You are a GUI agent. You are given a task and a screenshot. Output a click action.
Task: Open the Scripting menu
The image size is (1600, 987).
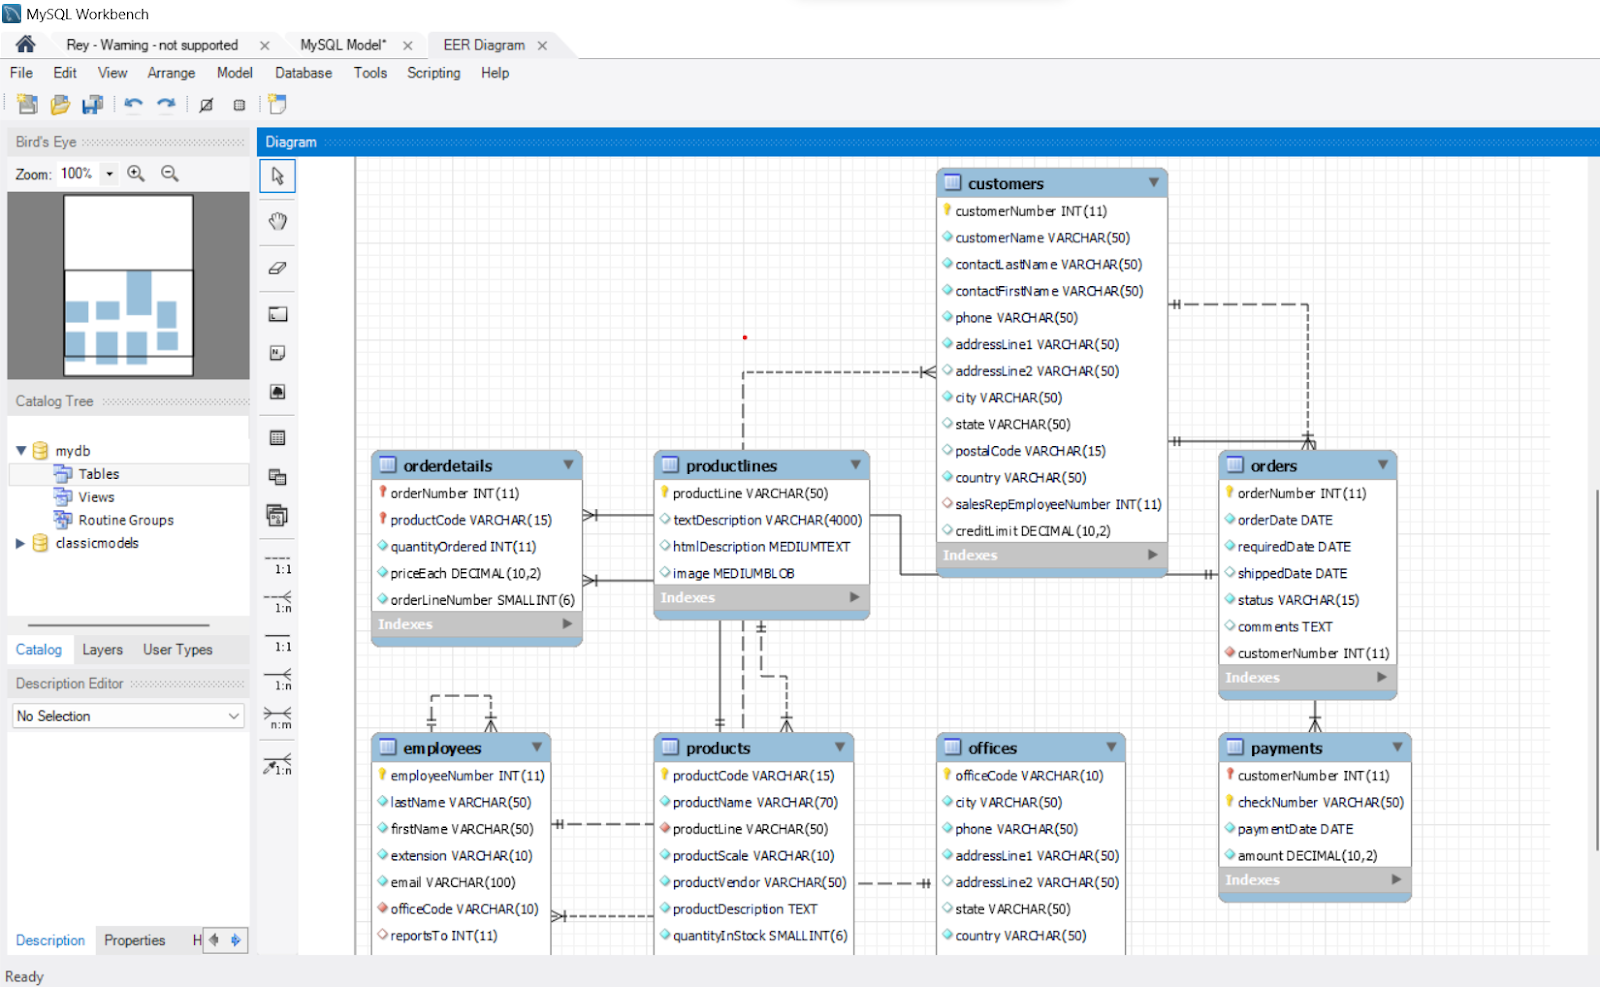[433, 73]
